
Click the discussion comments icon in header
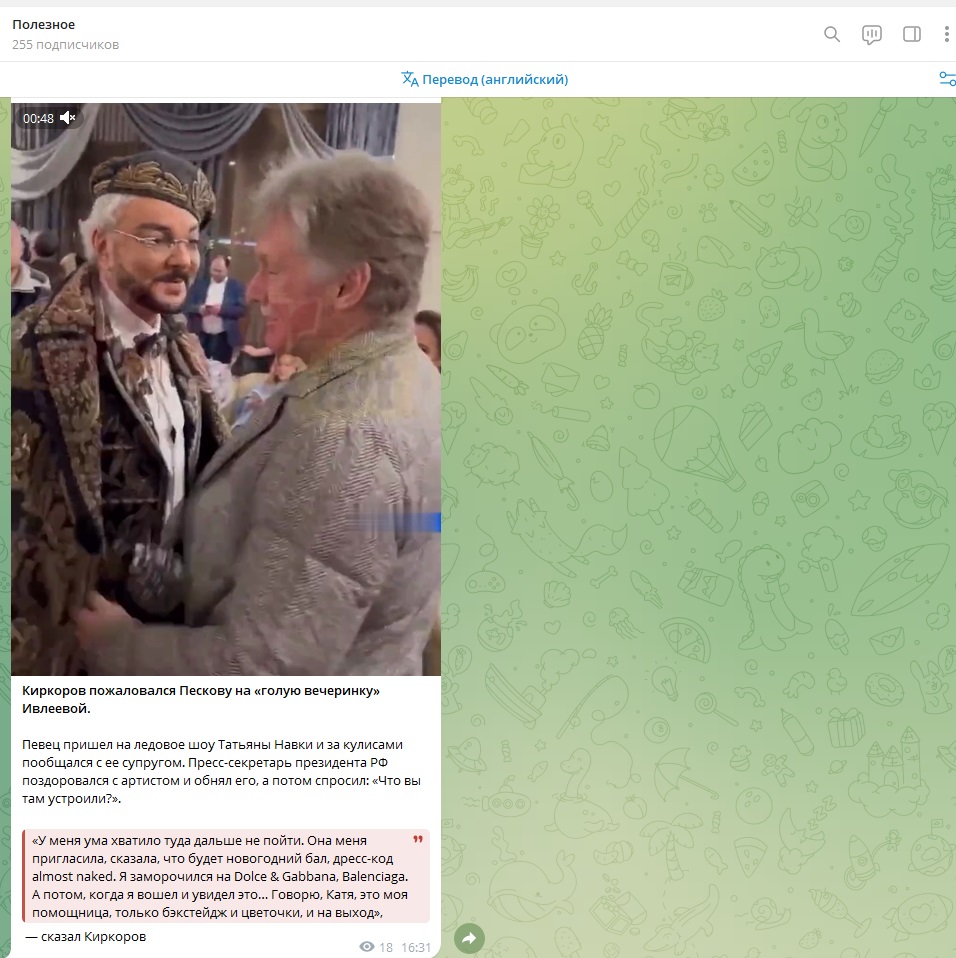click(871, 34)
